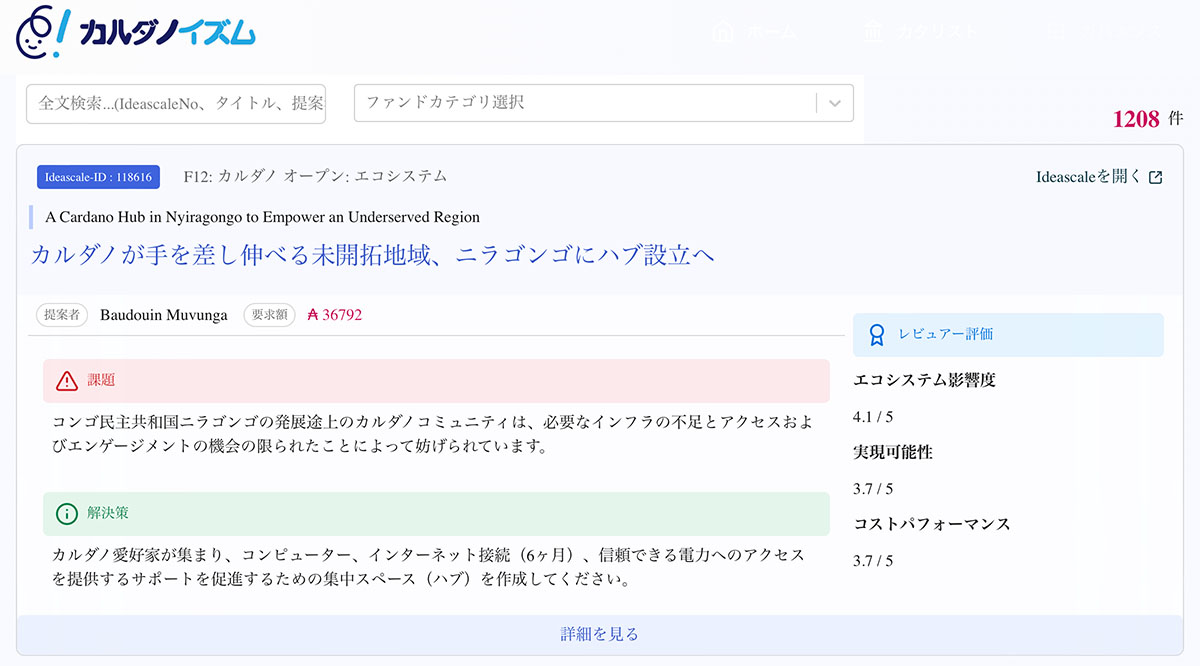Click the 1208 件 result count

[x=1148, y=119]
